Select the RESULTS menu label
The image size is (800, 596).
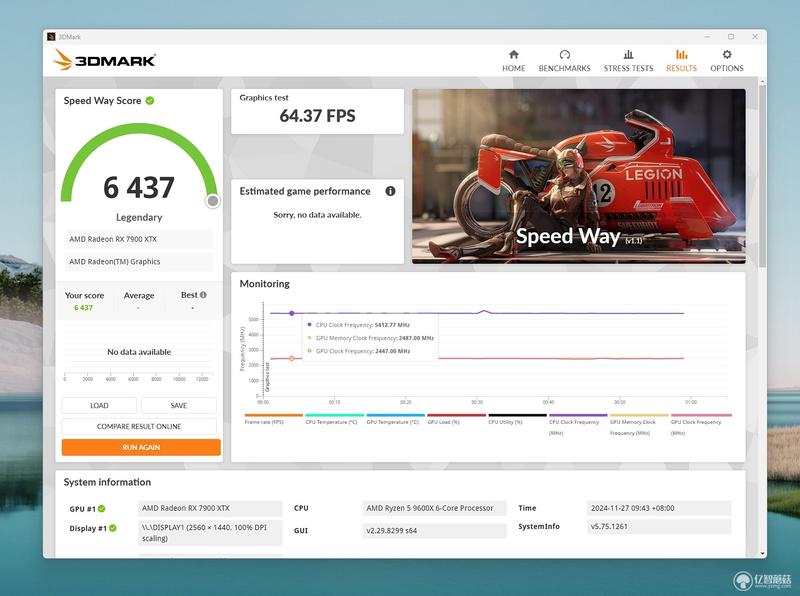[681, 68]
